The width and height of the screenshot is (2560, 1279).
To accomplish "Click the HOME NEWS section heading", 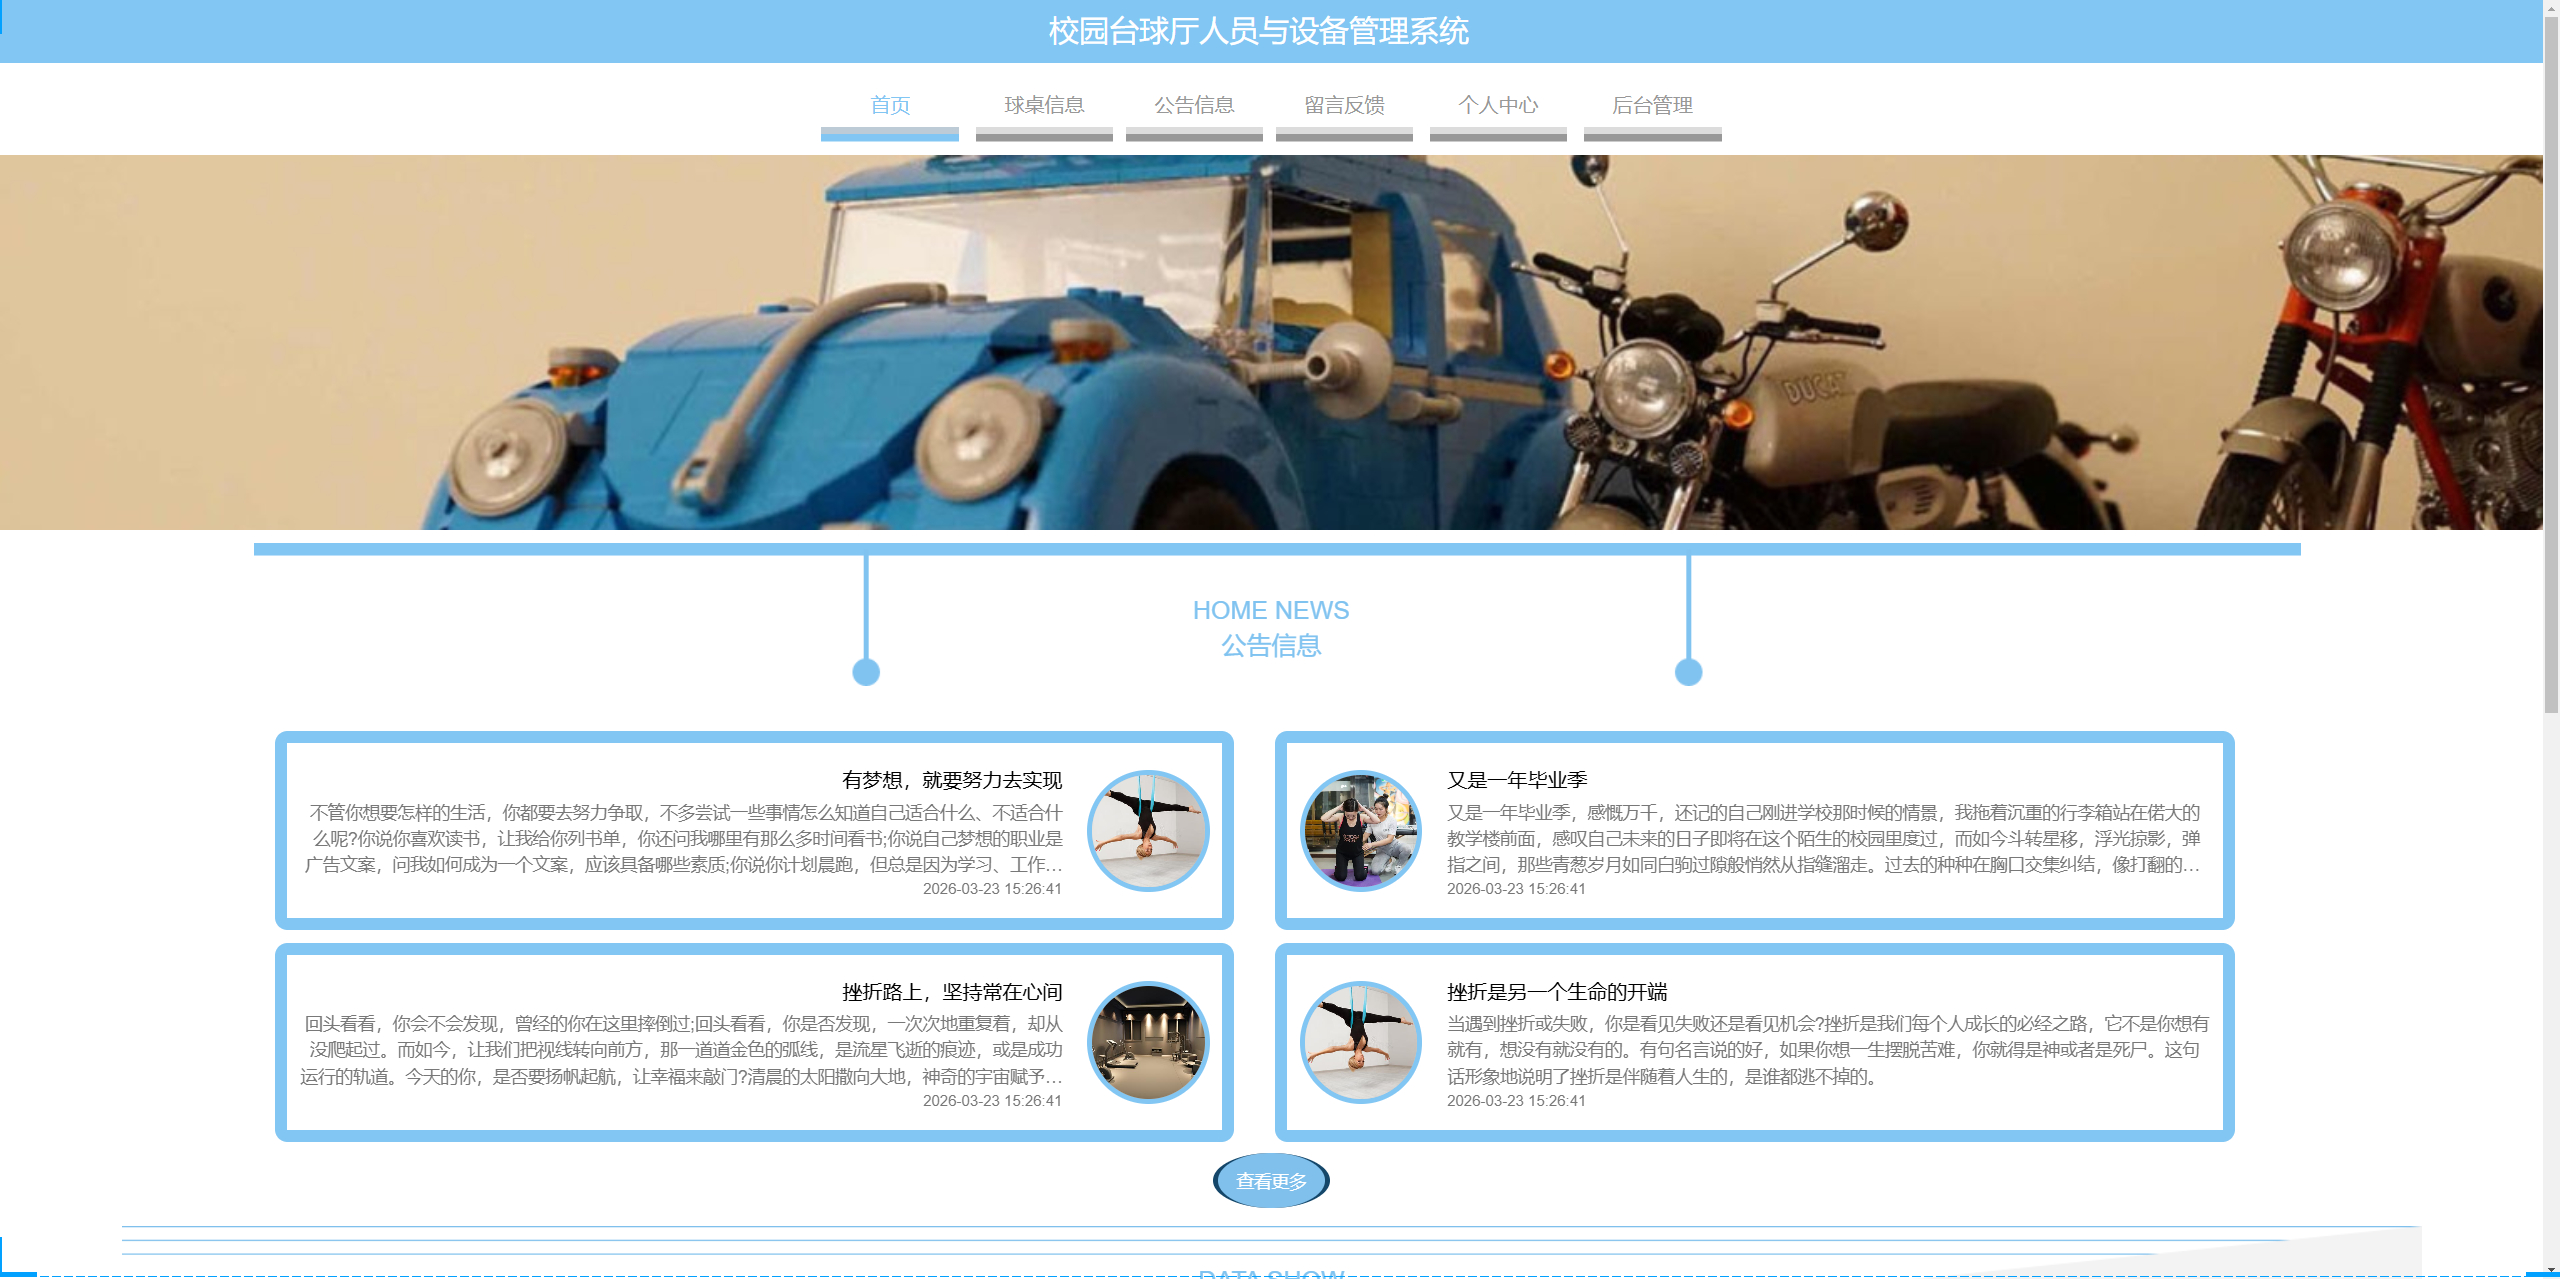I will coord(1270,610).
